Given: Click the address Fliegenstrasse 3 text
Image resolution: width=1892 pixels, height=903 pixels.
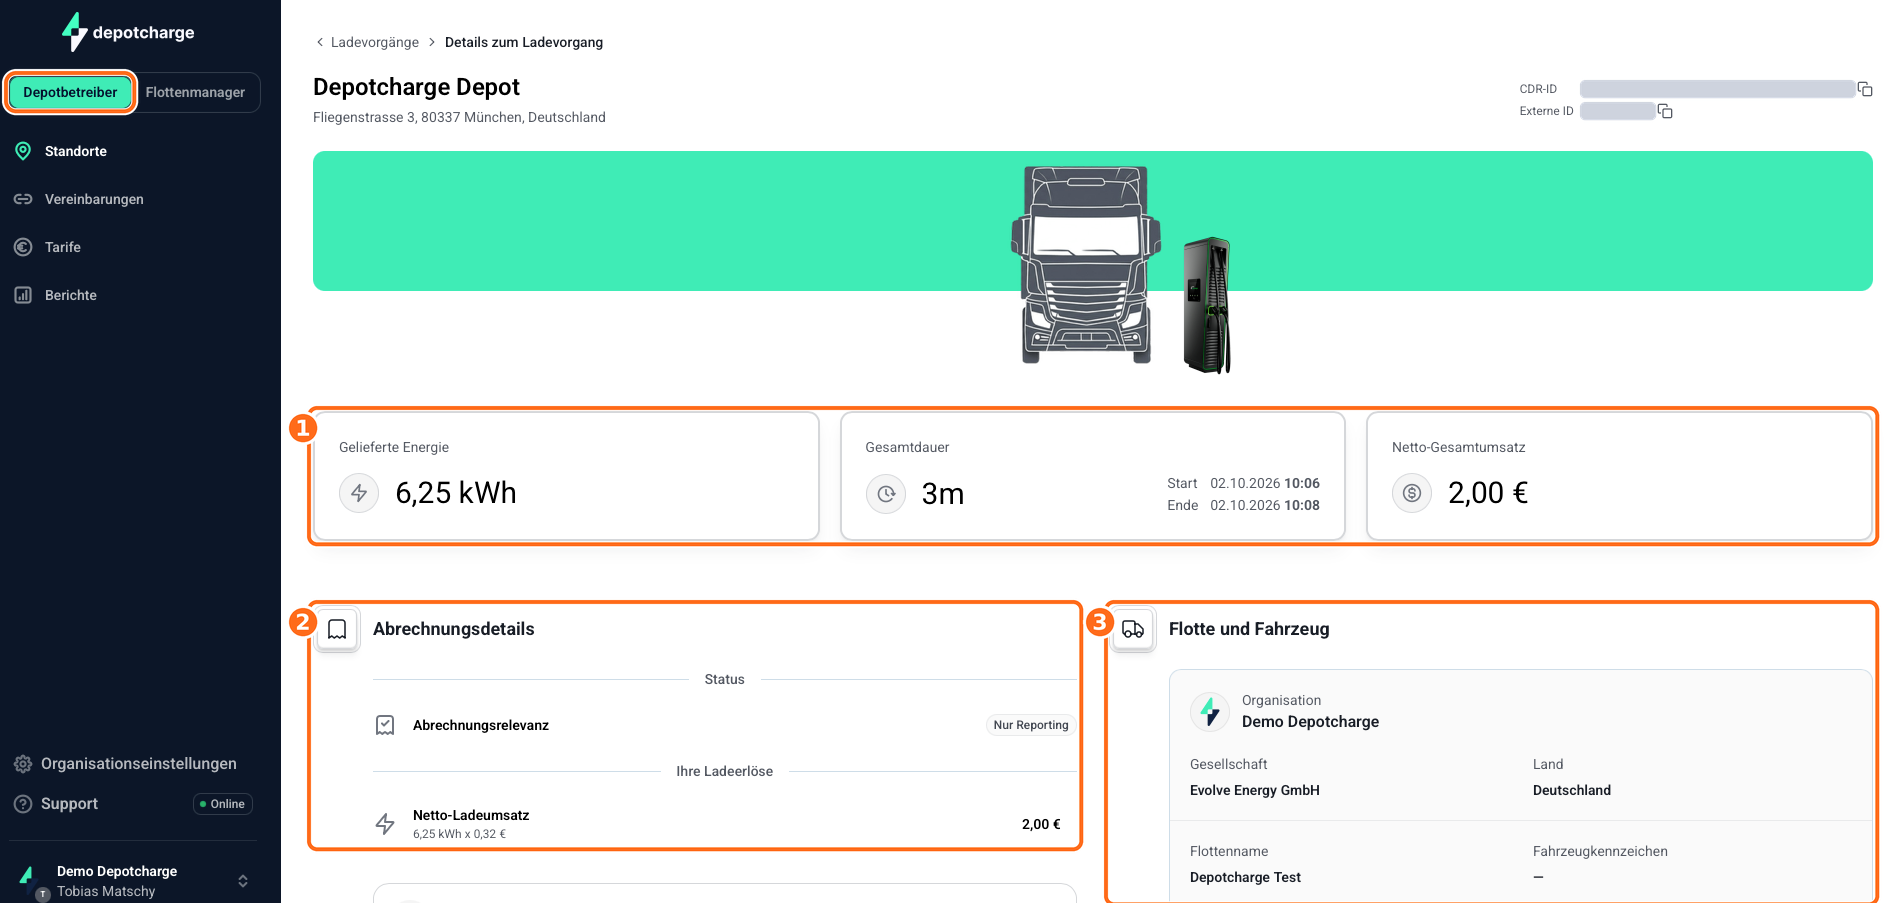Looking at the screenshot, I should (x=459, y=117).
